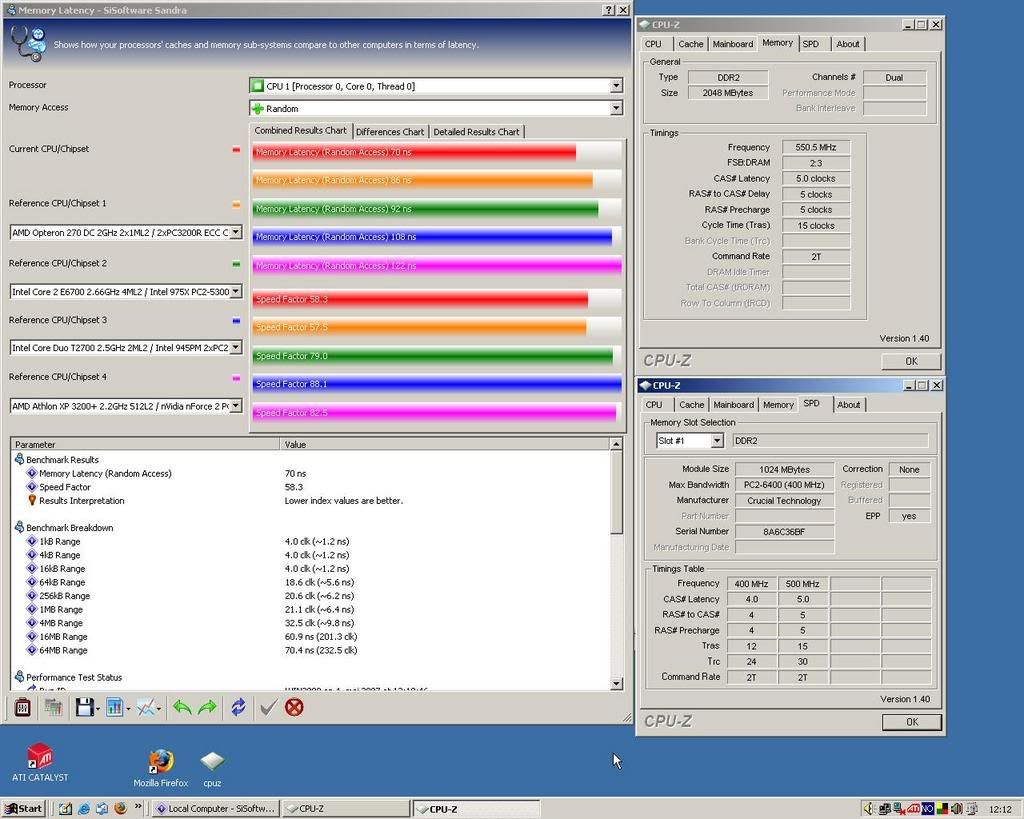
Task: Click the grey checkmark OK icon
Action: (x=268, y=707)
